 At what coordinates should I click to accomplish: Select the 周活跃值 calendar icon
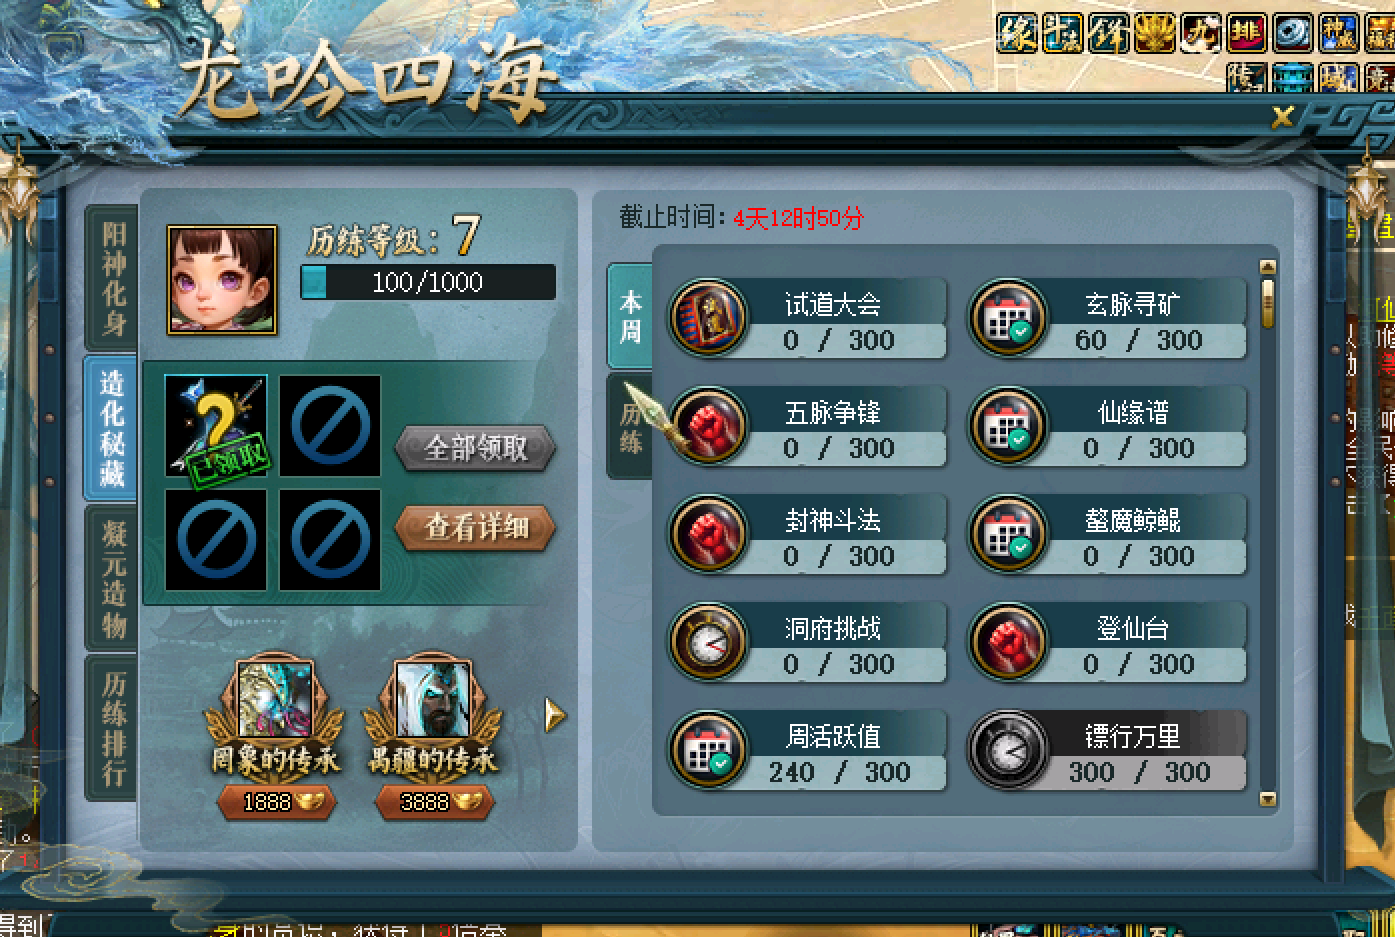point(708,751)
